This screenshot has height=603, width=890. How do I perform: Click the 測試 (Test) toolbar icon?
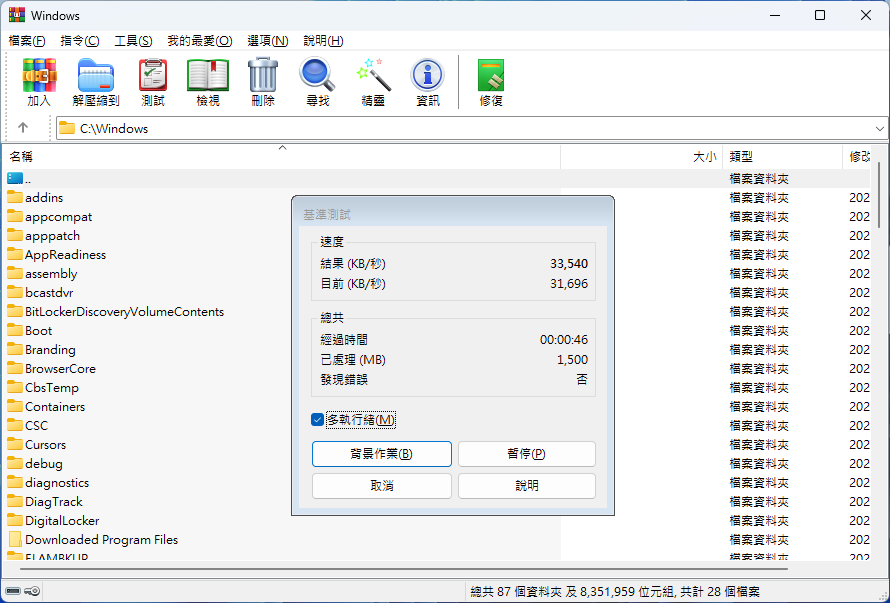coord(153,82)
